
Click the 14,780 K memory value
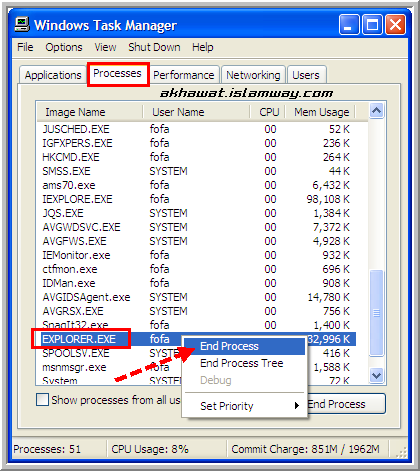pos(328,297)
